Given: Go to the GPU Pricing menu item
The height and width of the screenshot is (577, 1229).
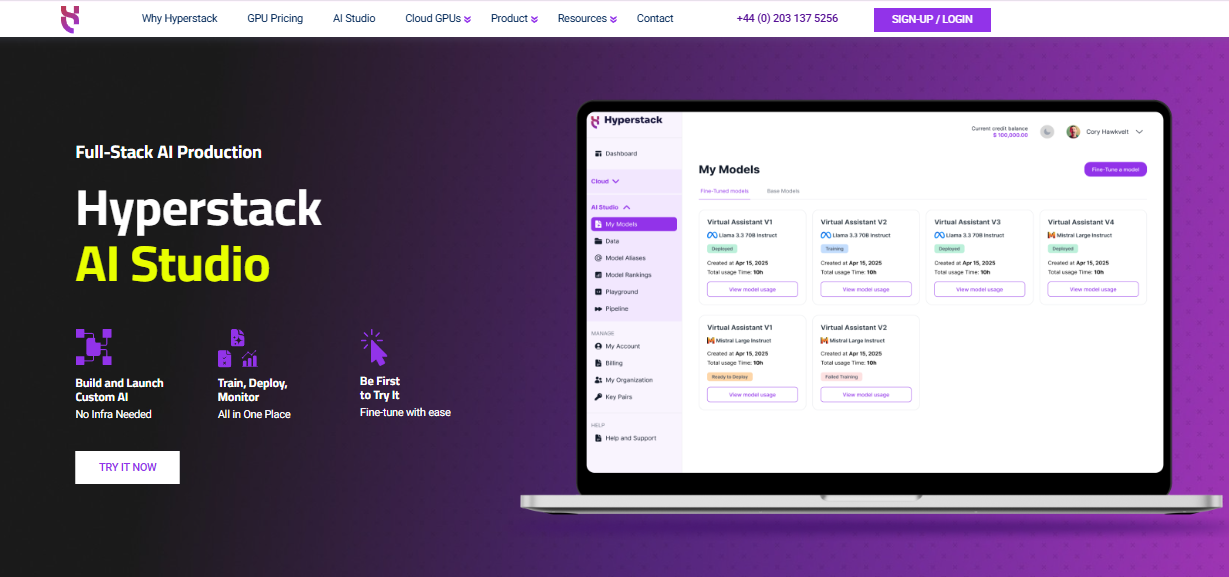Looking at the screenshot, I should [x=275, y=19].
